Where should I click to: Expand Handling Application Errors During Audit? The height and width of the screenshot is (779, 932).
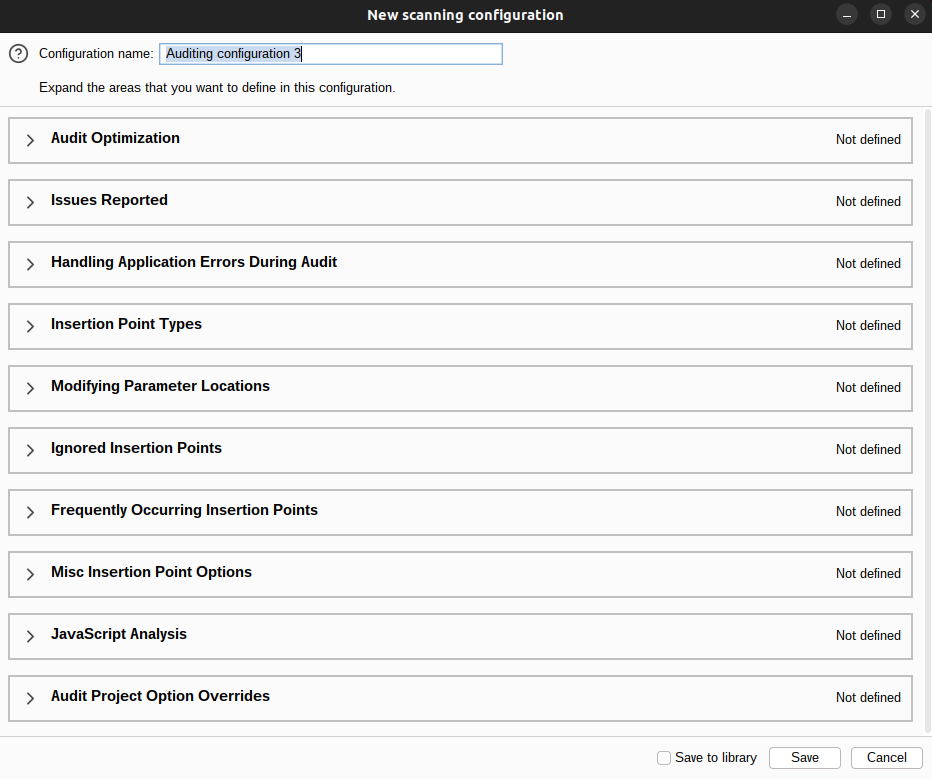29,263
